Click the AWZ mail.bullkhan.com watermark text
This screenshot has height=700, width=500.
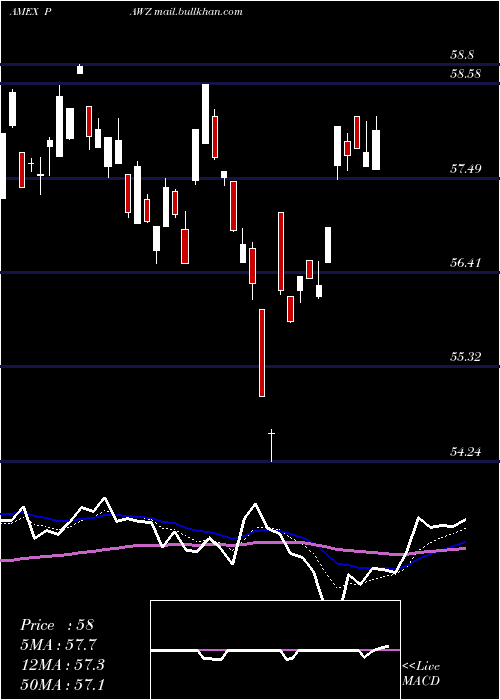[186, 12]
